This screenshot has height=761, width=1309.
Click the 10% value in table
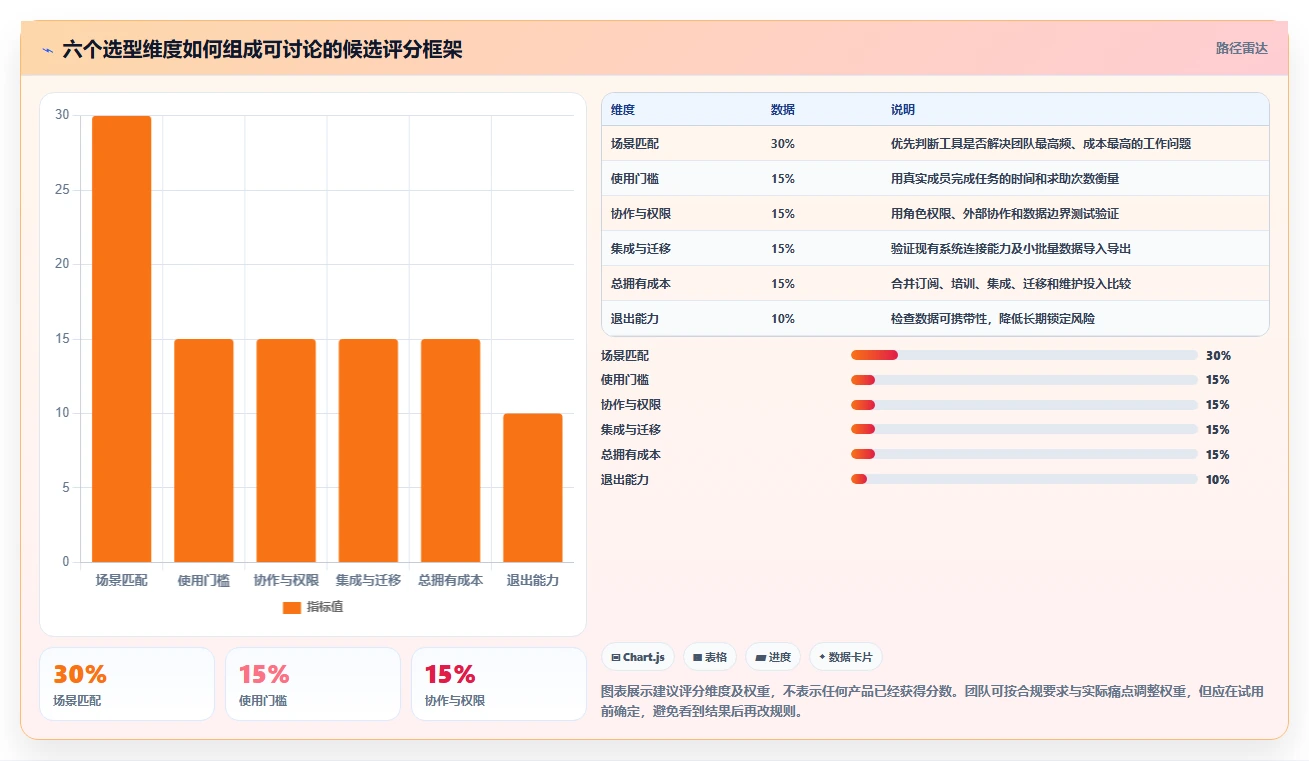(783, 319)
